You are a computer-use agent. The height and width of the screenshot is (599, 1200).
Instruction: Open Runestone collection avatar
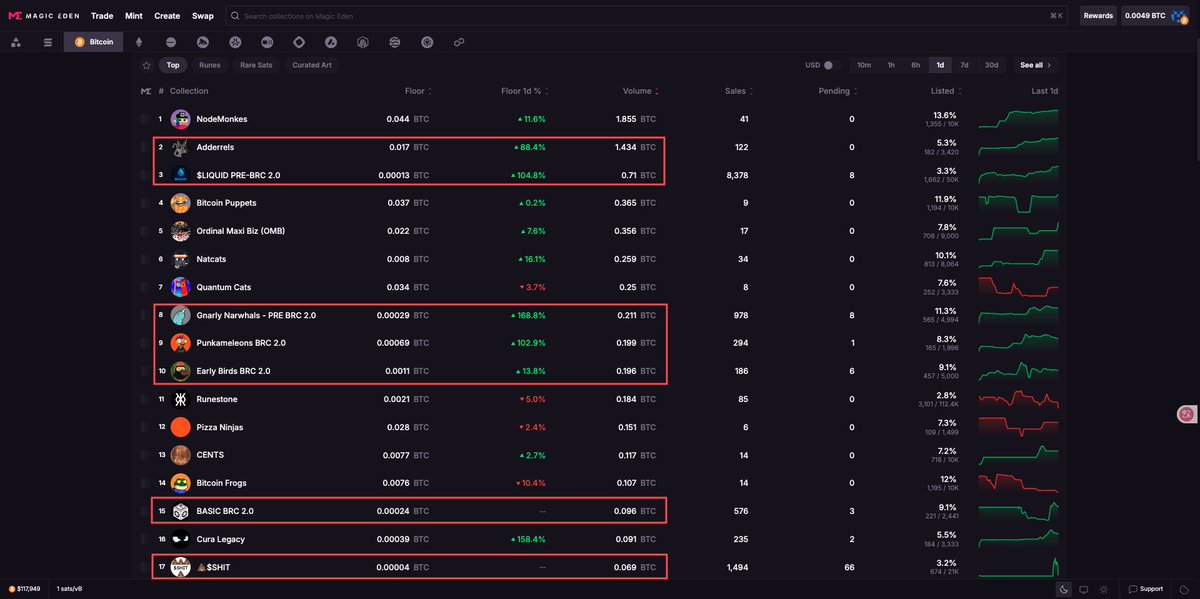click(x=180, y=399)
